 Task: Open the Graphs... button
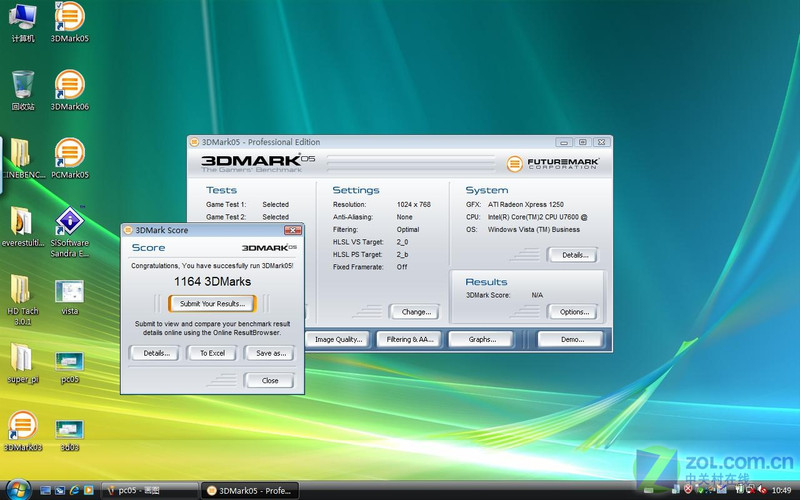[481, 339]
